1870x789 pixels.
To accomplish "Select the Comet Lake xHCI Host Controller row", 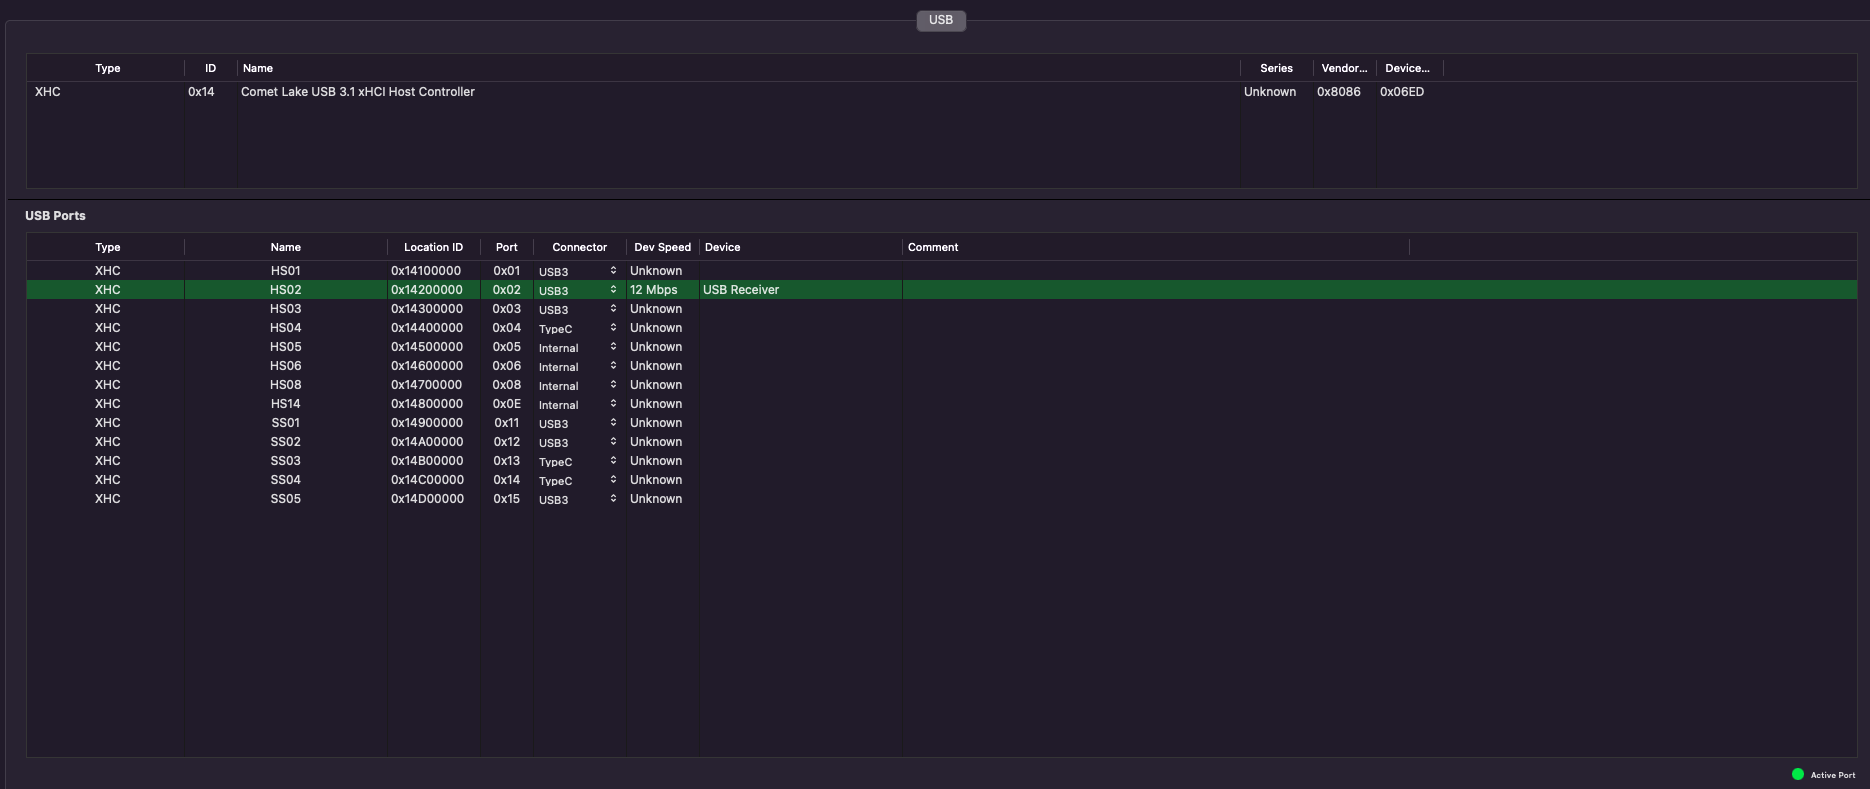I will [357, 92].
